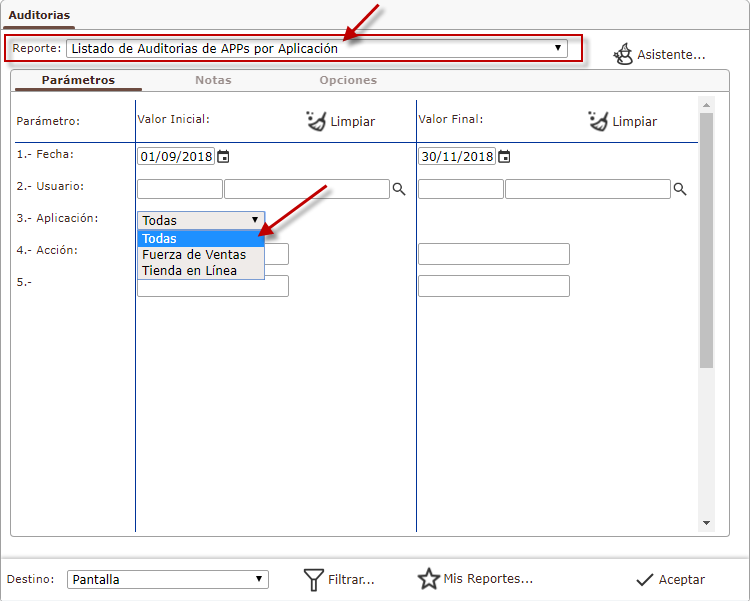The width and height of the screenshot is (751, 601).
Task: Click initial Fecha date field
Action: 176,157
